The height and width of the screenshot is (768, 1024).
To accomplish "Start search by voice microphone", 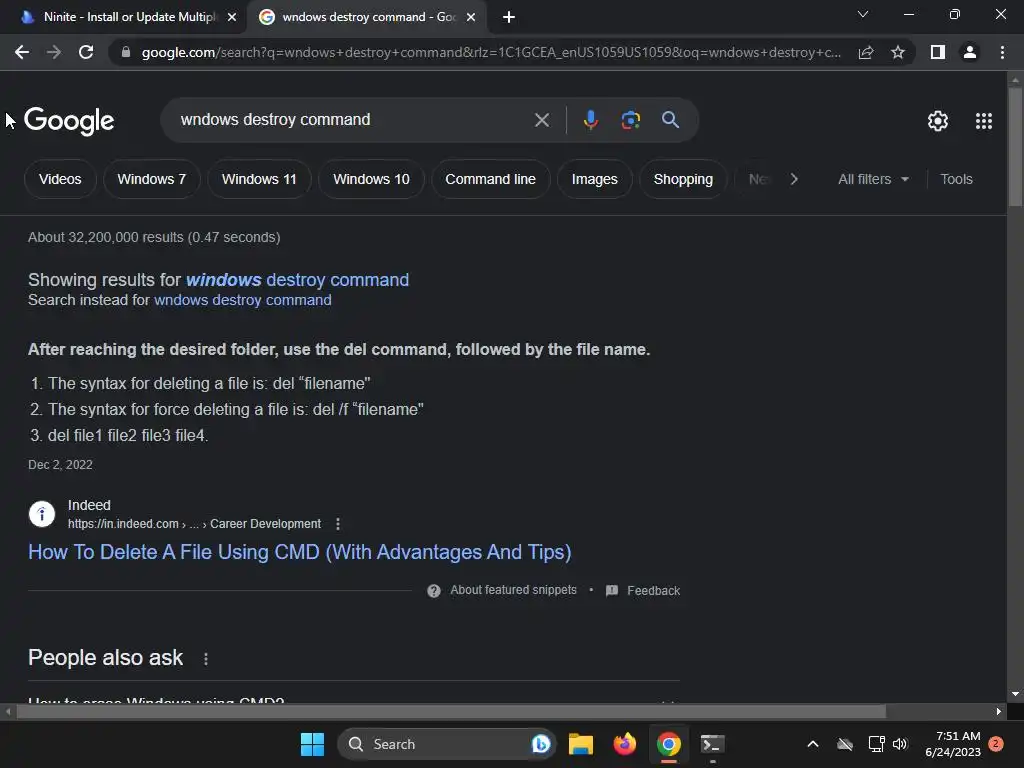I will click(590, 120).
